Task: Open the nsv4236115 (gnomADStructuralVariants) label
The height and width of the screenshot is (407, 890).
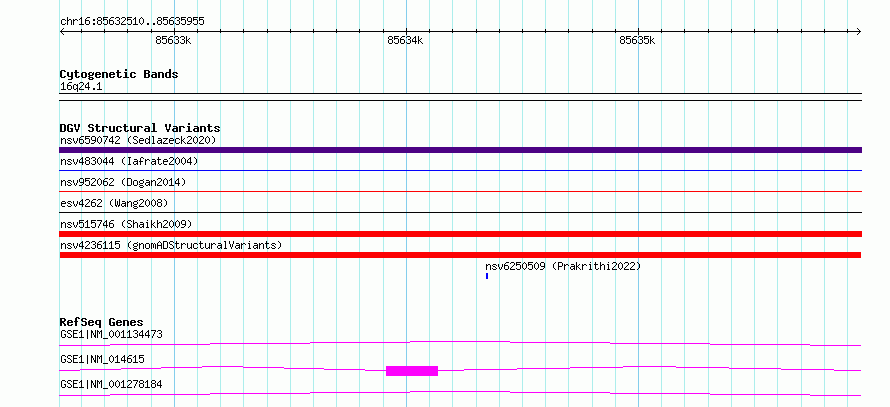Action: pos(171,245)
